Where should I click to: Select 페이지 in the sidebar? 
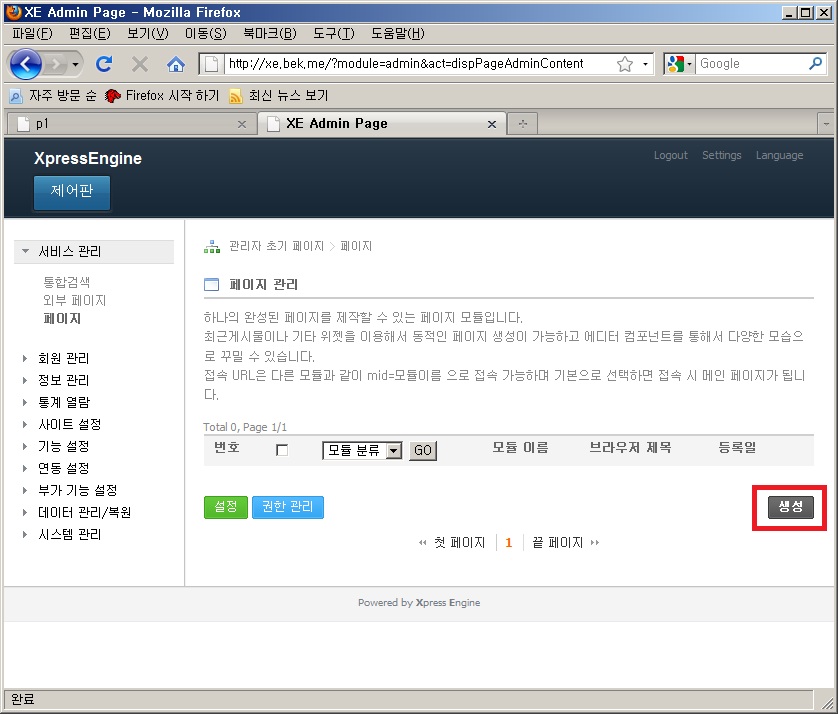pos(61,319)
